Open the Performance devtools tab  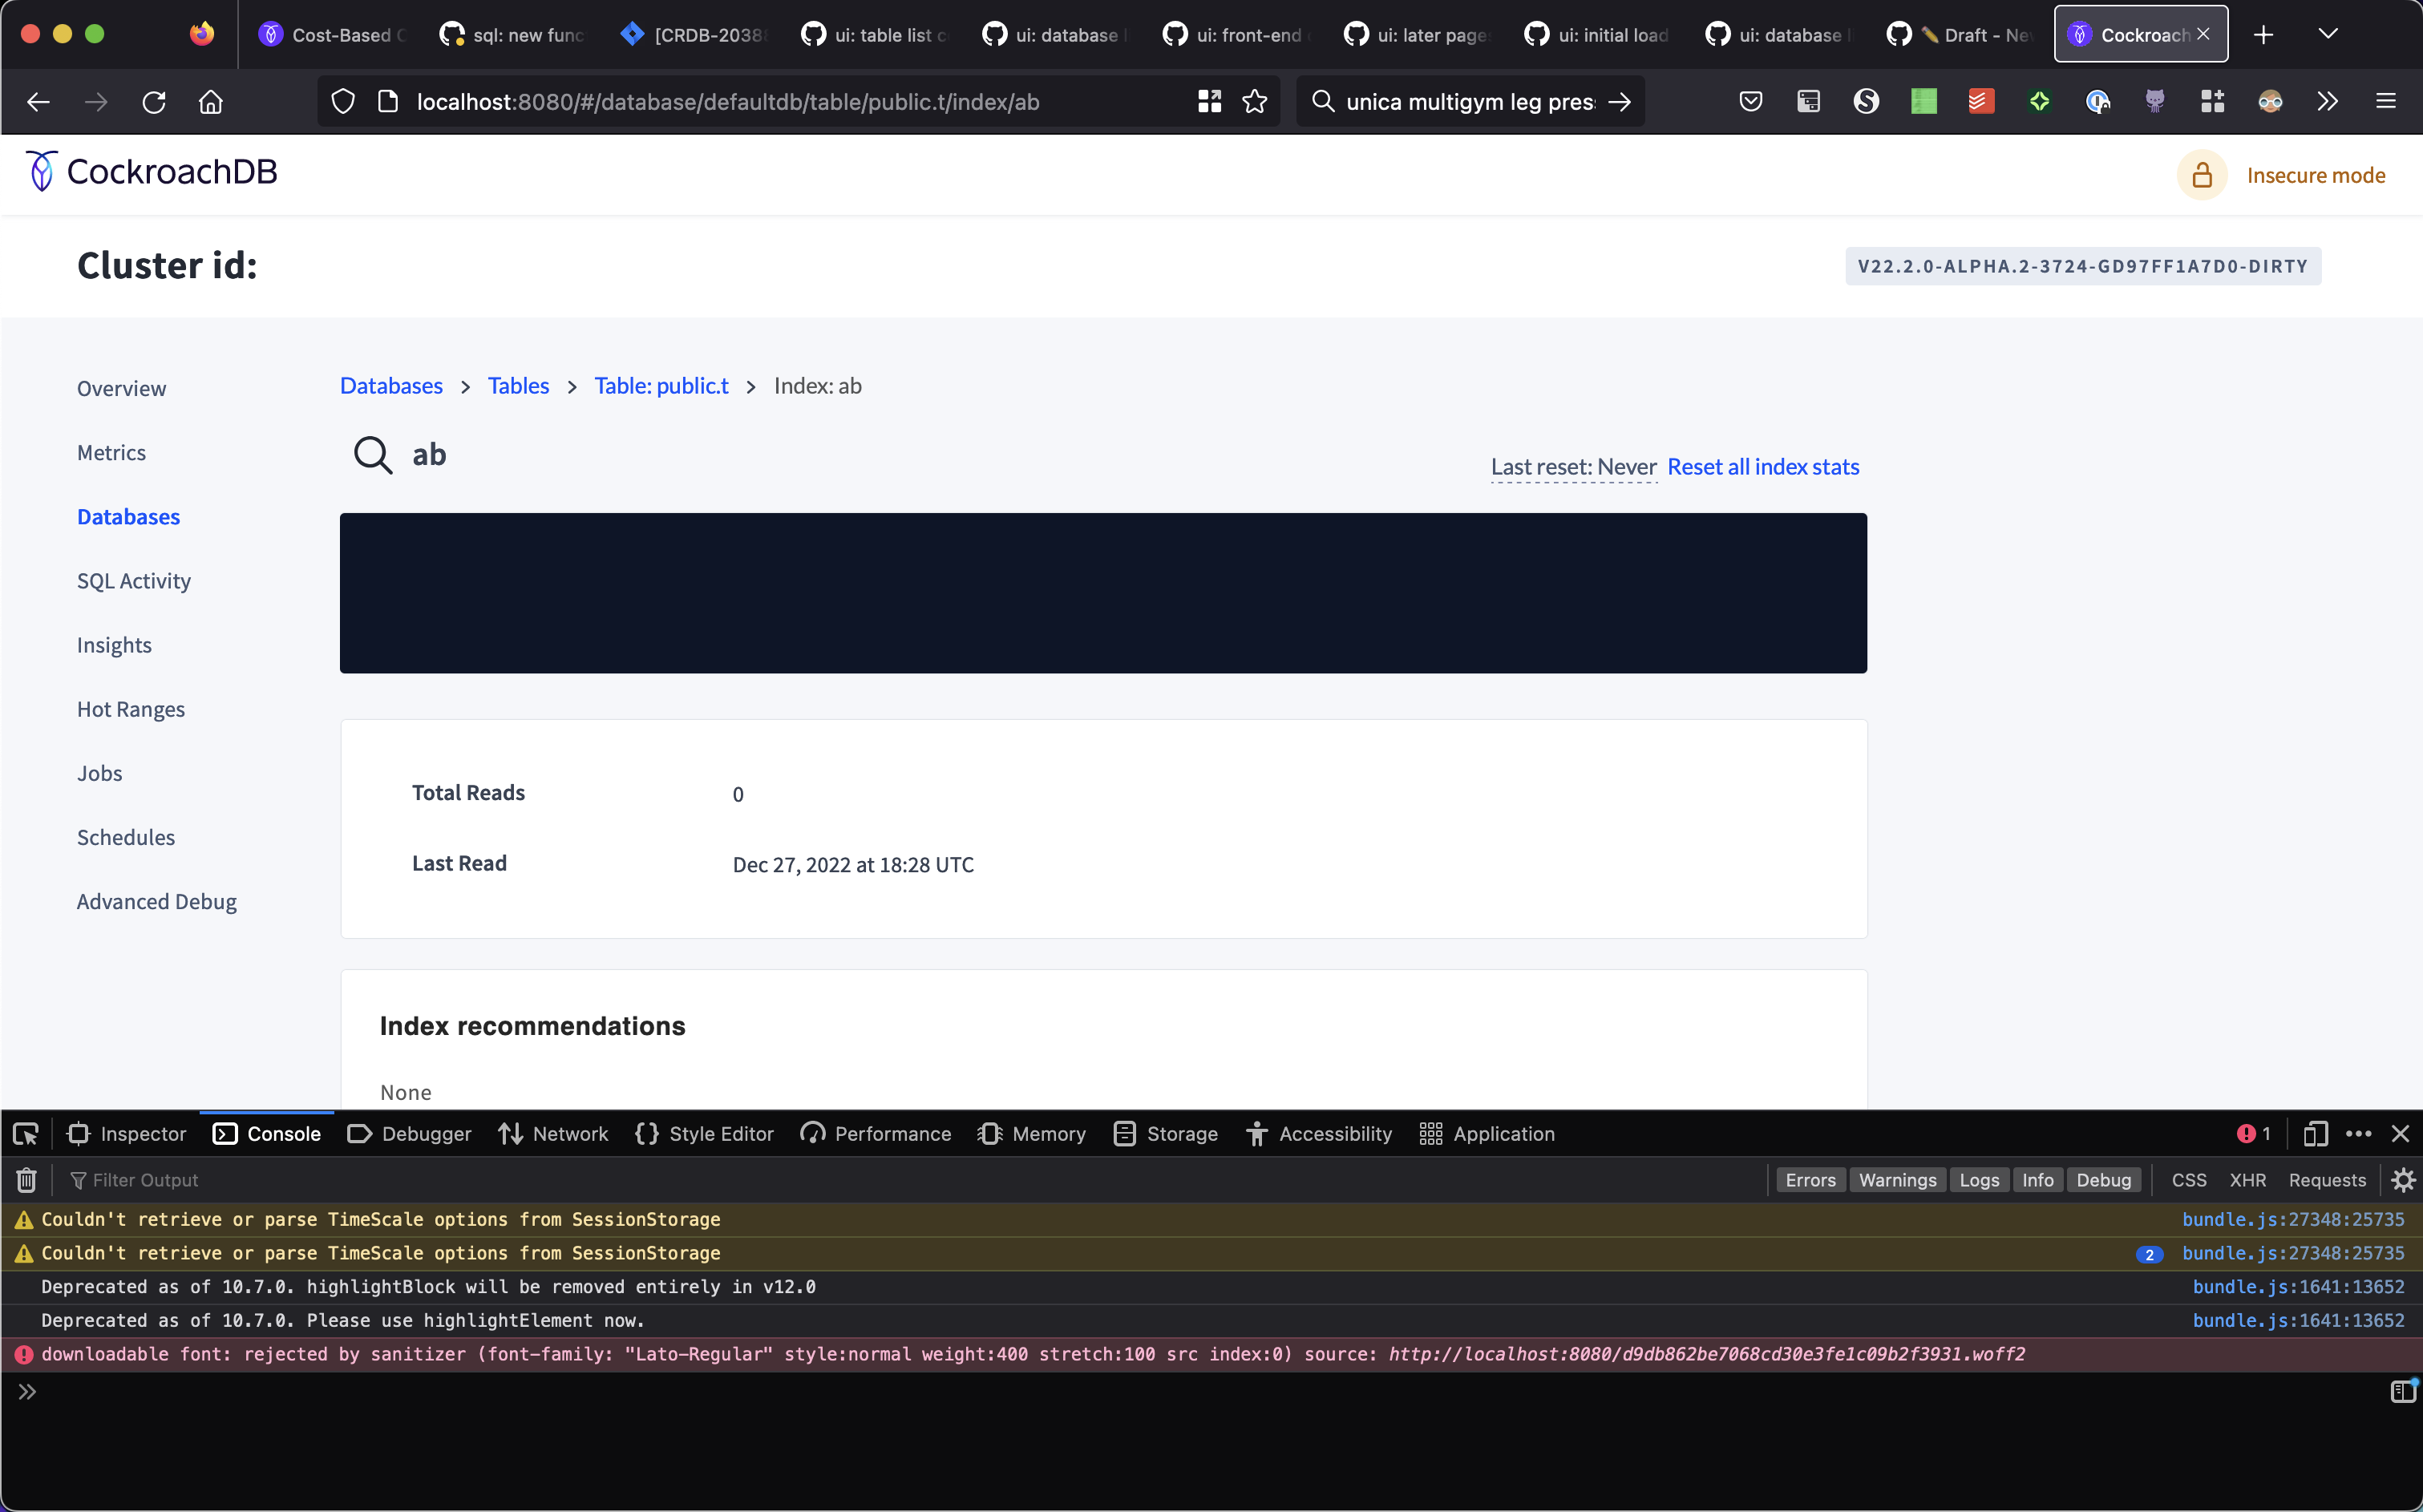876,1134
